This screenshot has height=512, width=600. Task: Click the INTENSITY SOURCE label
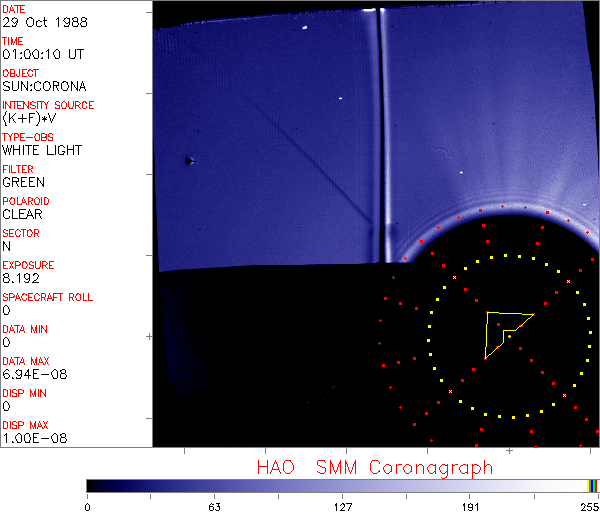tap(48, 105)
